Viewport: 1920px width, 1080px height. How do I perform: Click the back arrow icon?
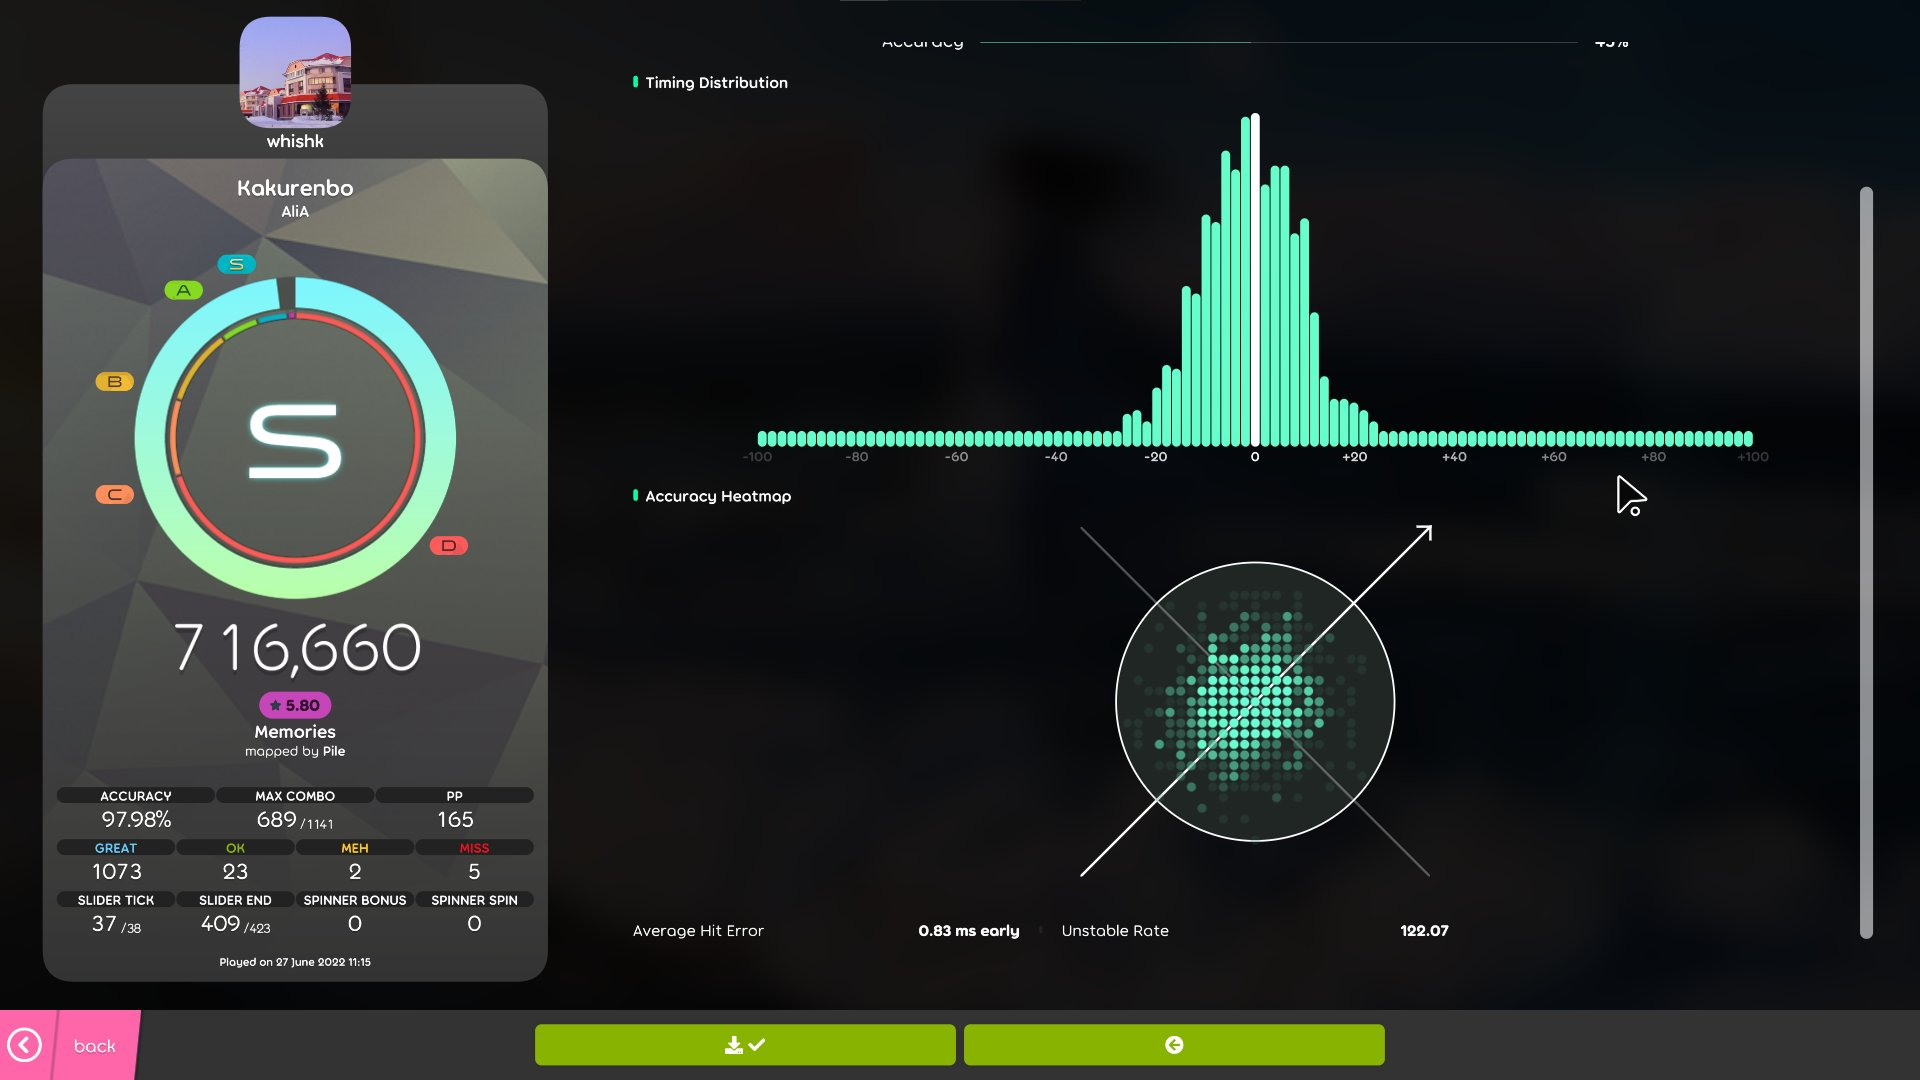25,1045
